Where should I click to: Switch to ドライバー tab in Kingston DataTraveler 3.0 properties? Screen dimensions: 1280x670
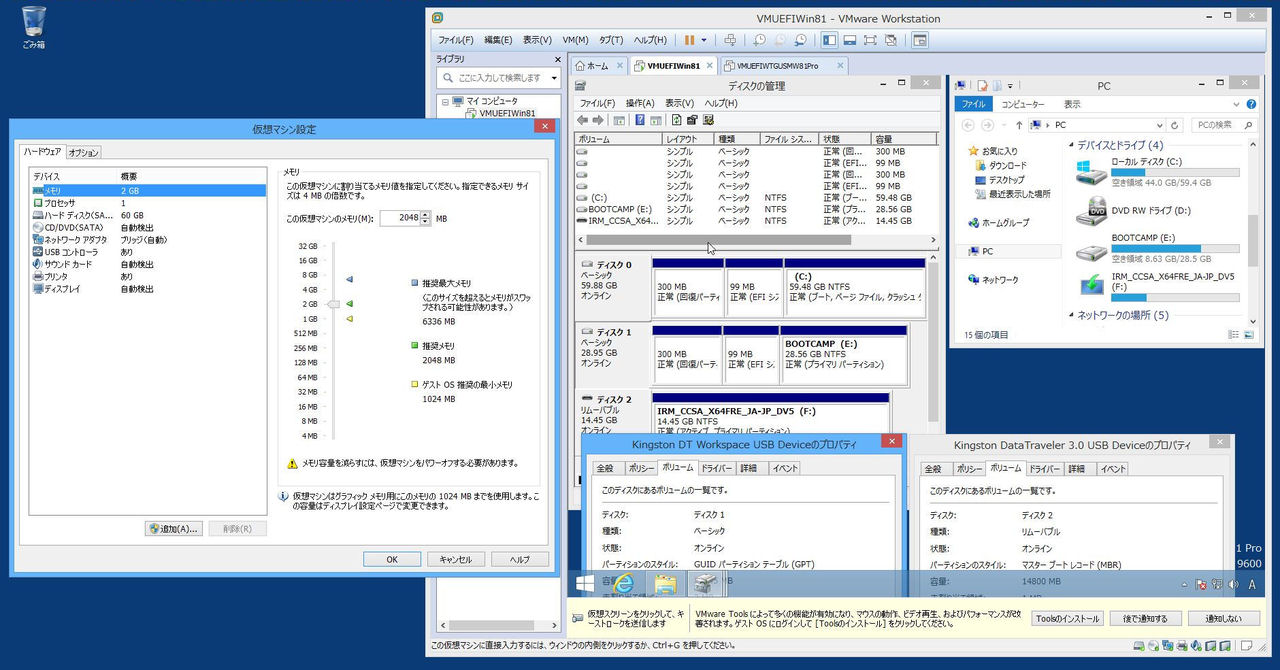click(1045, 468)
